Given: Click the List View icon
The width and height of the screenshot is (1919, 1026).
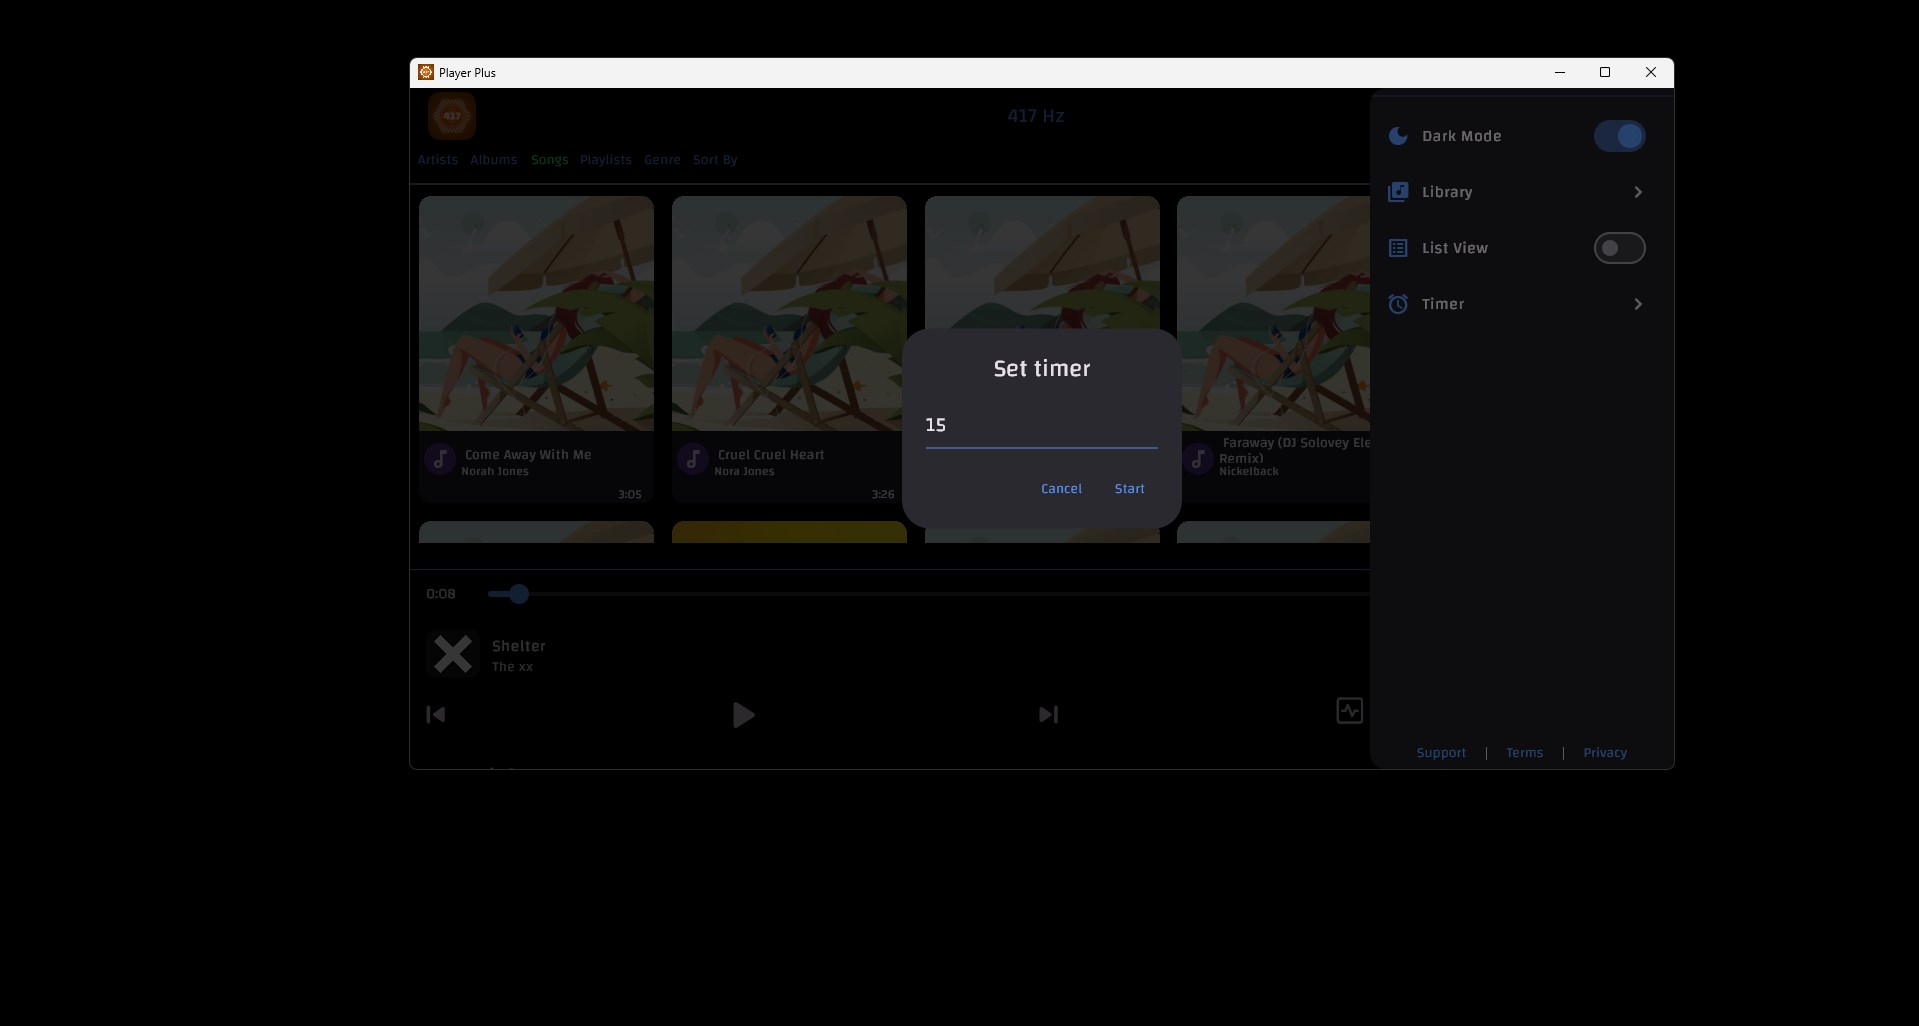Looking at the screenshot, I should point(1398,248).
